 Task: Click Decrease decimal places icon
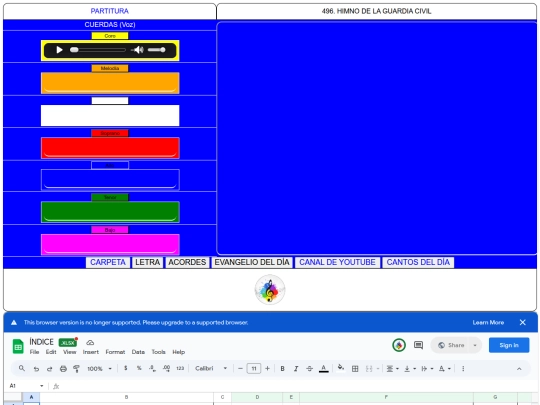153,368
